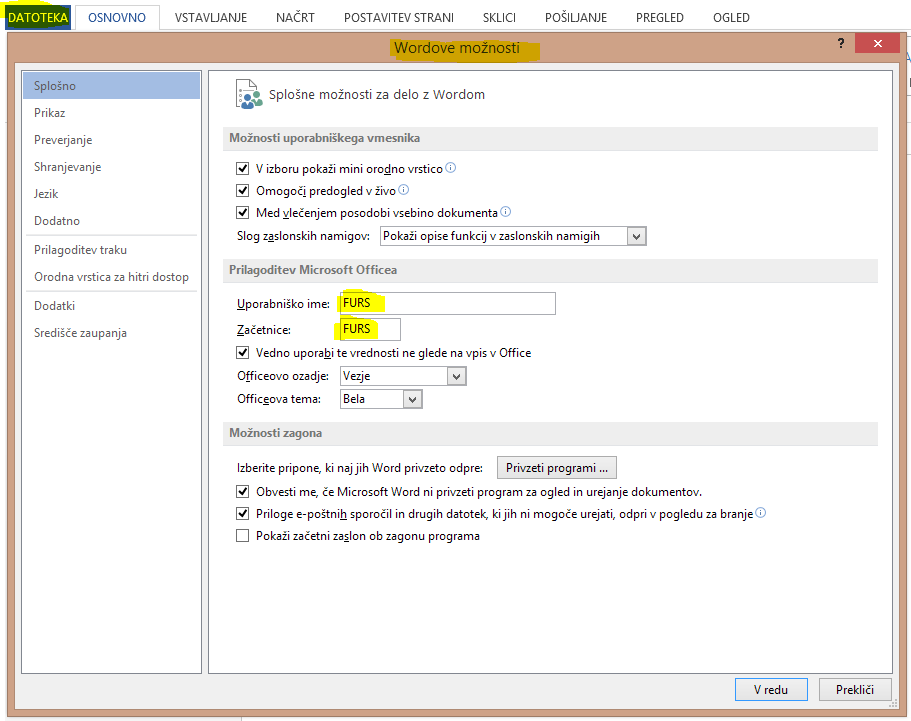
Task: Open Officeovo ozadje dropdown showing Vezje
Action: pyautogui.click(x=403, y=376)
